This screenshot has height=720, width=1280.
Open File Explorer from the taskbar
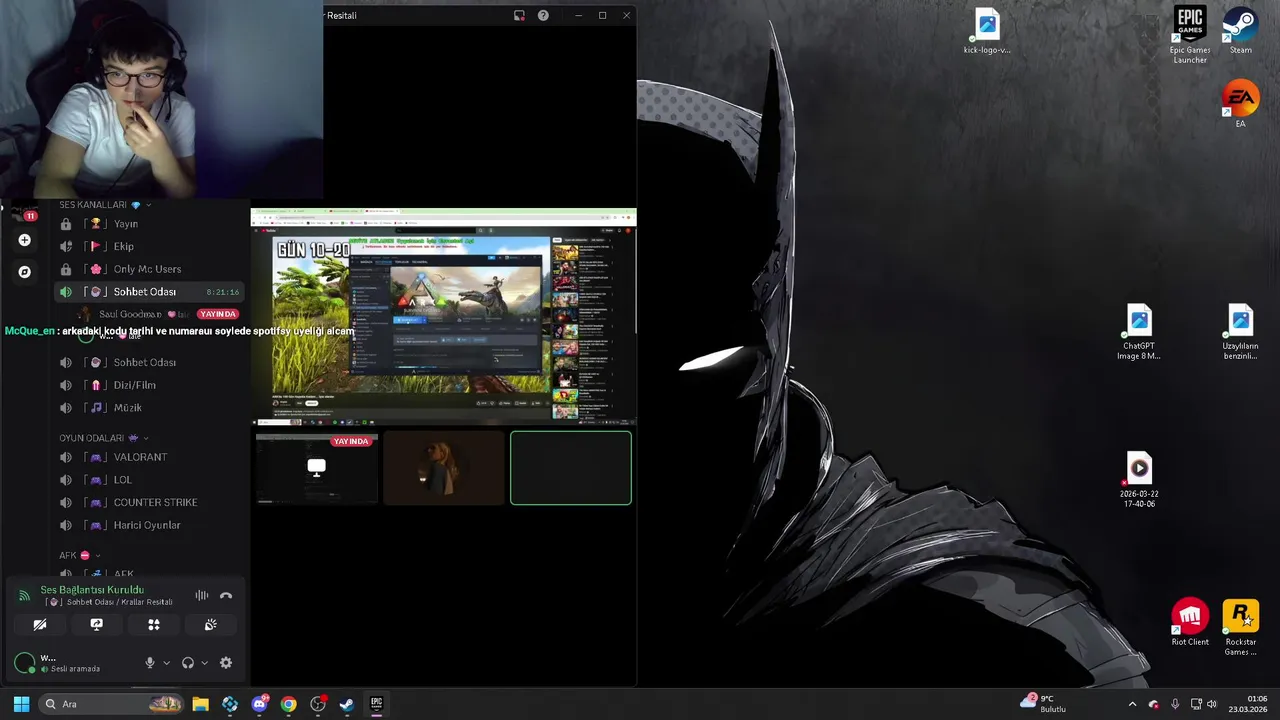pos(200,704)
